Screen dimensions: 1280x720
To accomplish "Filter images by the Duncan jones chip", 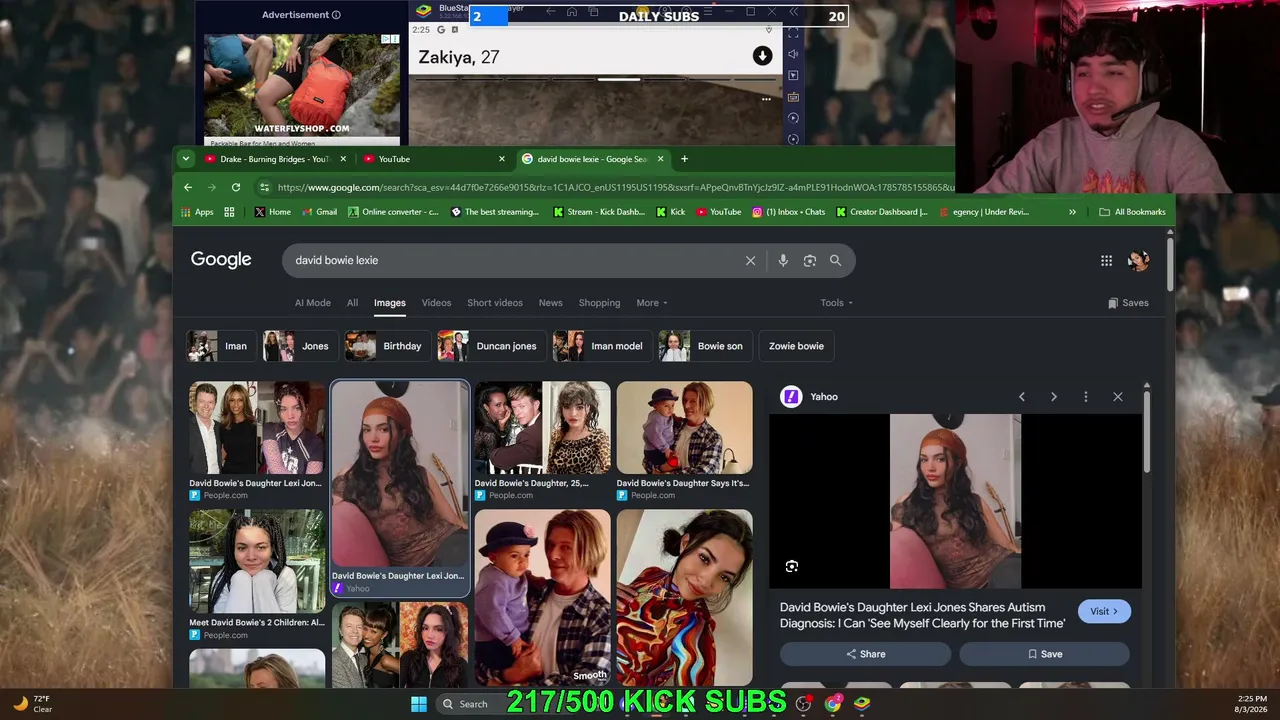I will point(492,346).
